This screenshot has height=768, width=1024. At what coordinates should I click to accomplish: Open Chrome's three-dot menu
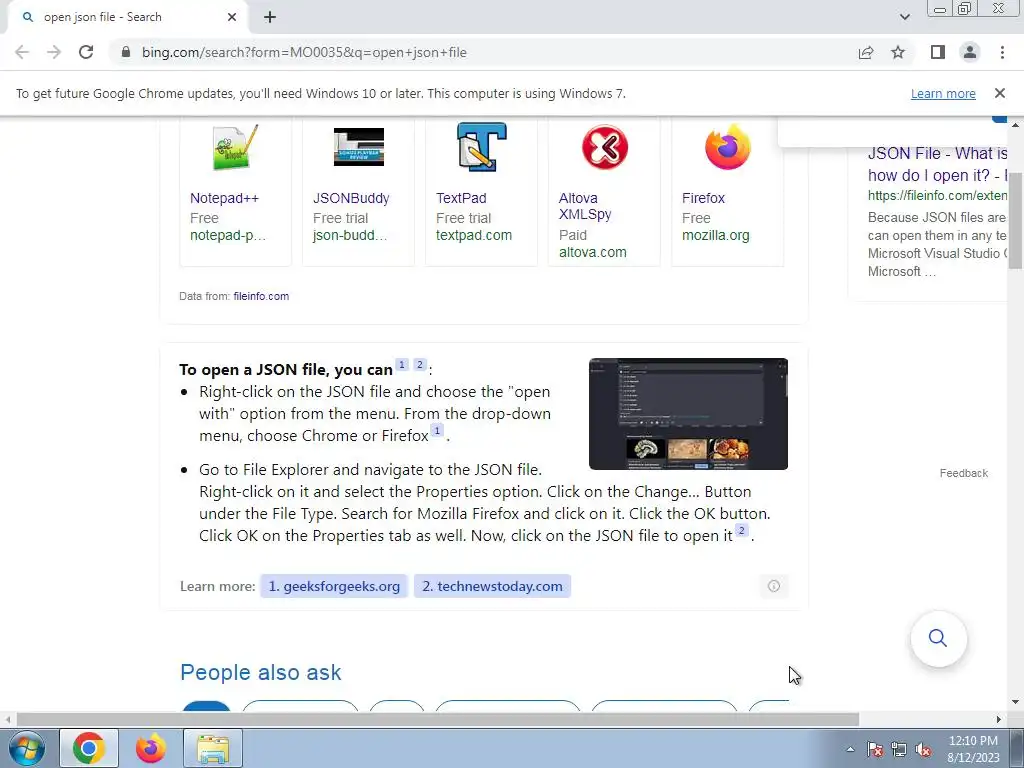tap(1002, 52)
